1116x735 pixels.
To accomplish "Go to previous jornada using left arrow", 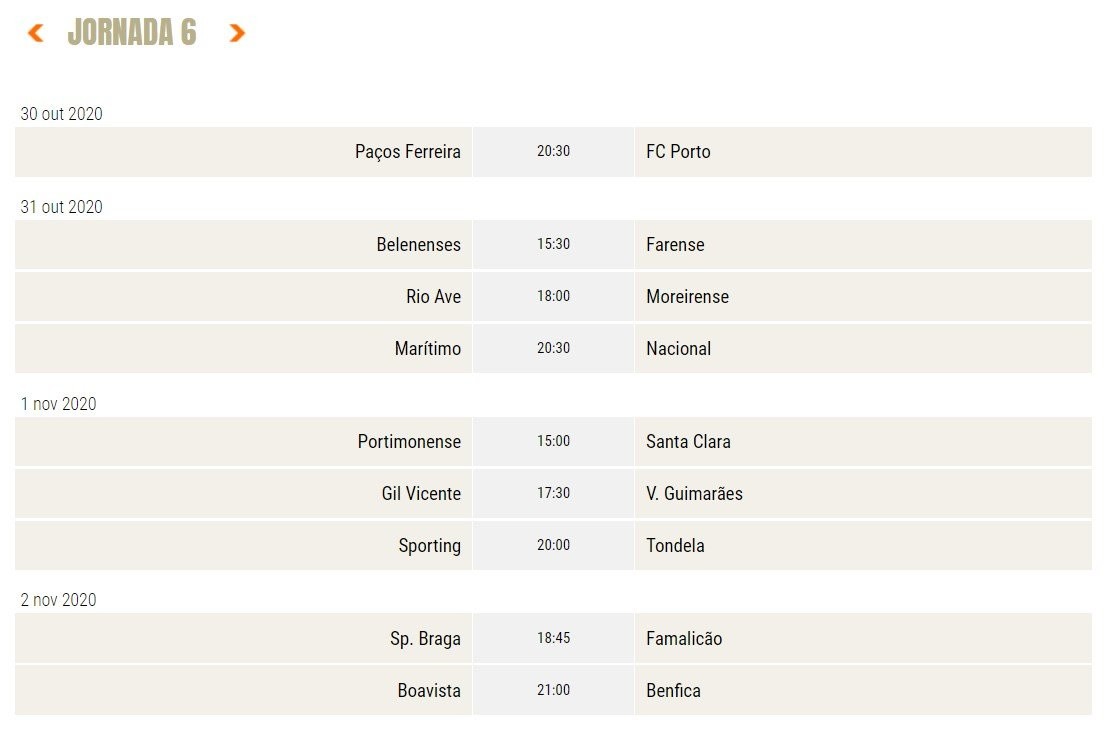I will coord(35,34).
